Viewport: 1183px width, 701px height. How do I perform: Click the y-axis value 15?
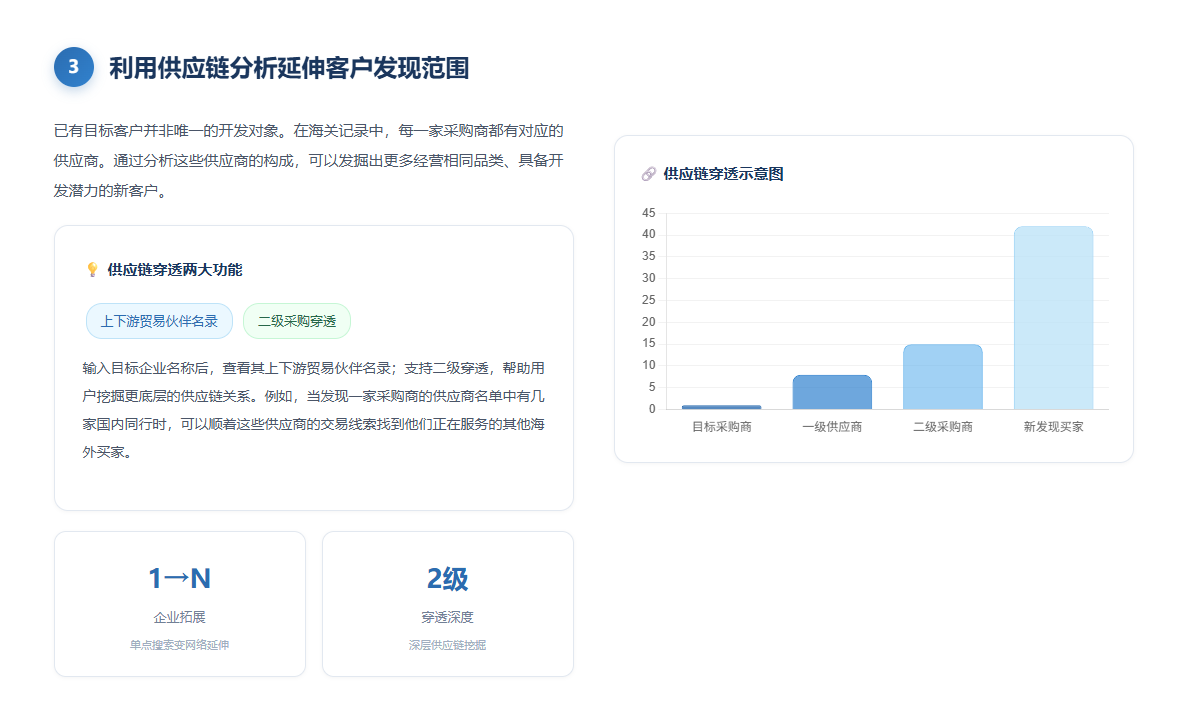(649, 343)
